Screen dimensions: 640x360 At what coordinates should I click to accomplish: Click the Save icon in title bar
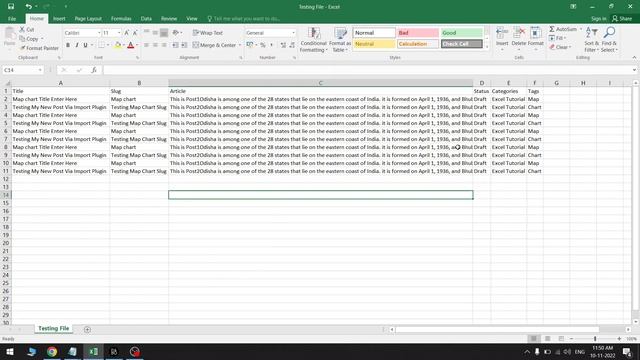[11, 7]
